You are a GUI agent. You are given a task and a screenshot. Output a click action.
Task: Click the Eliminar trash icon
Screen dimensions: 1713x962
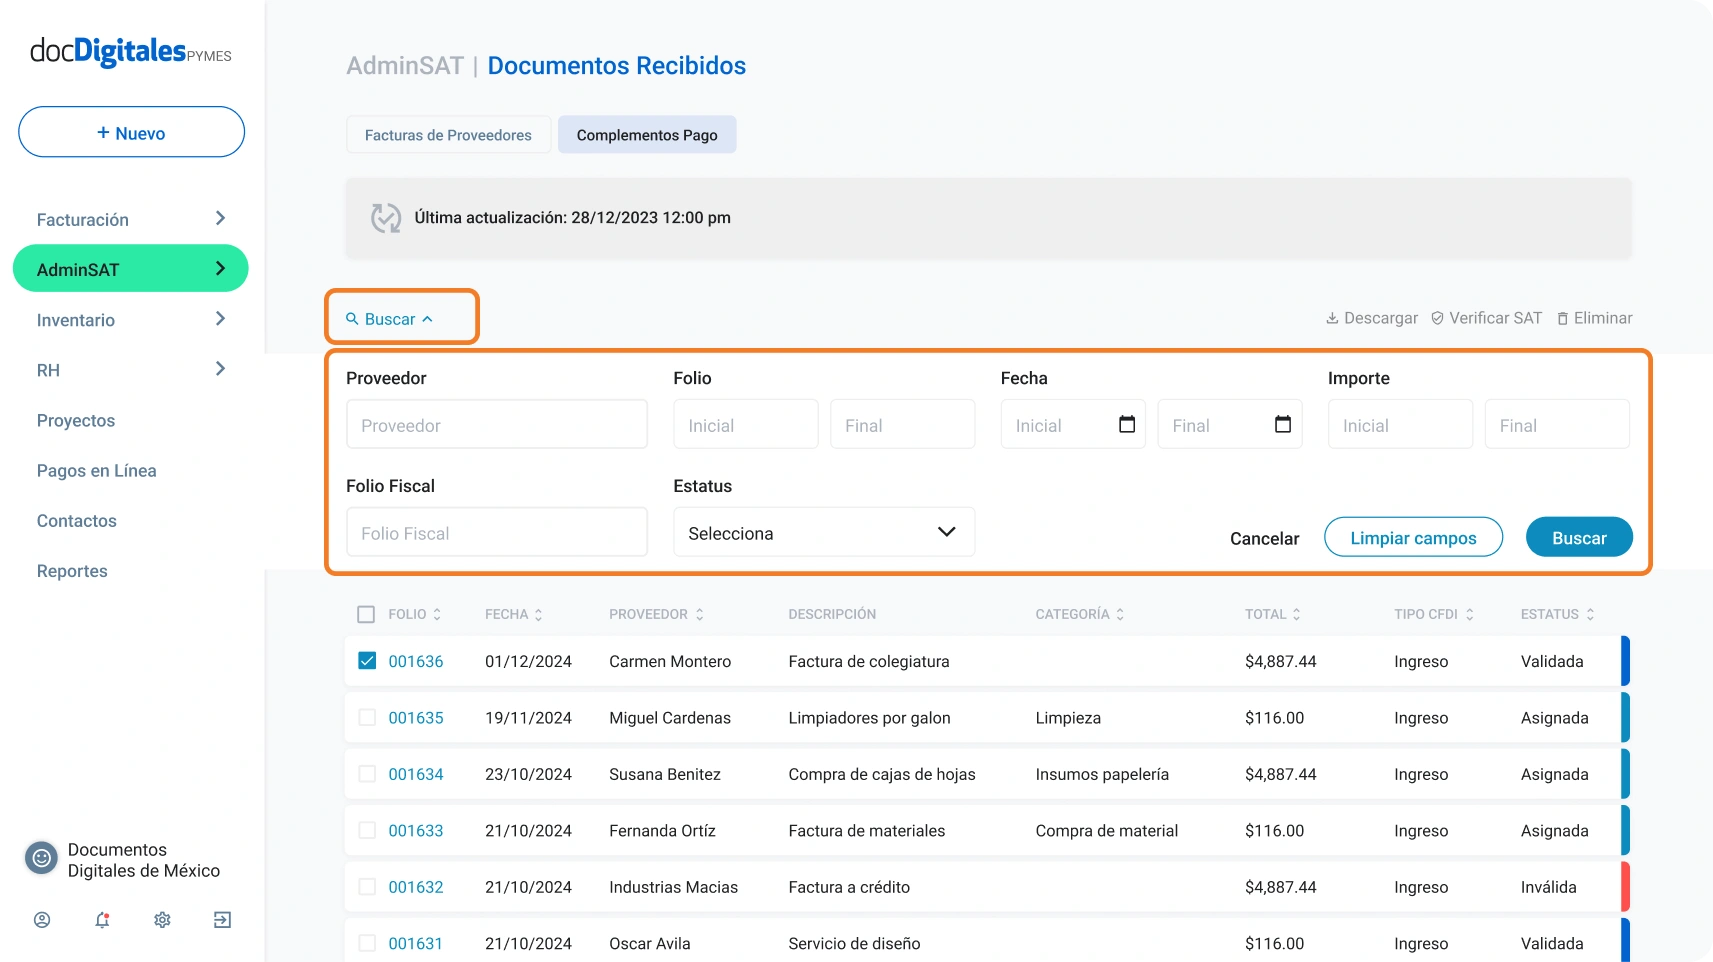coord(1562,318)
